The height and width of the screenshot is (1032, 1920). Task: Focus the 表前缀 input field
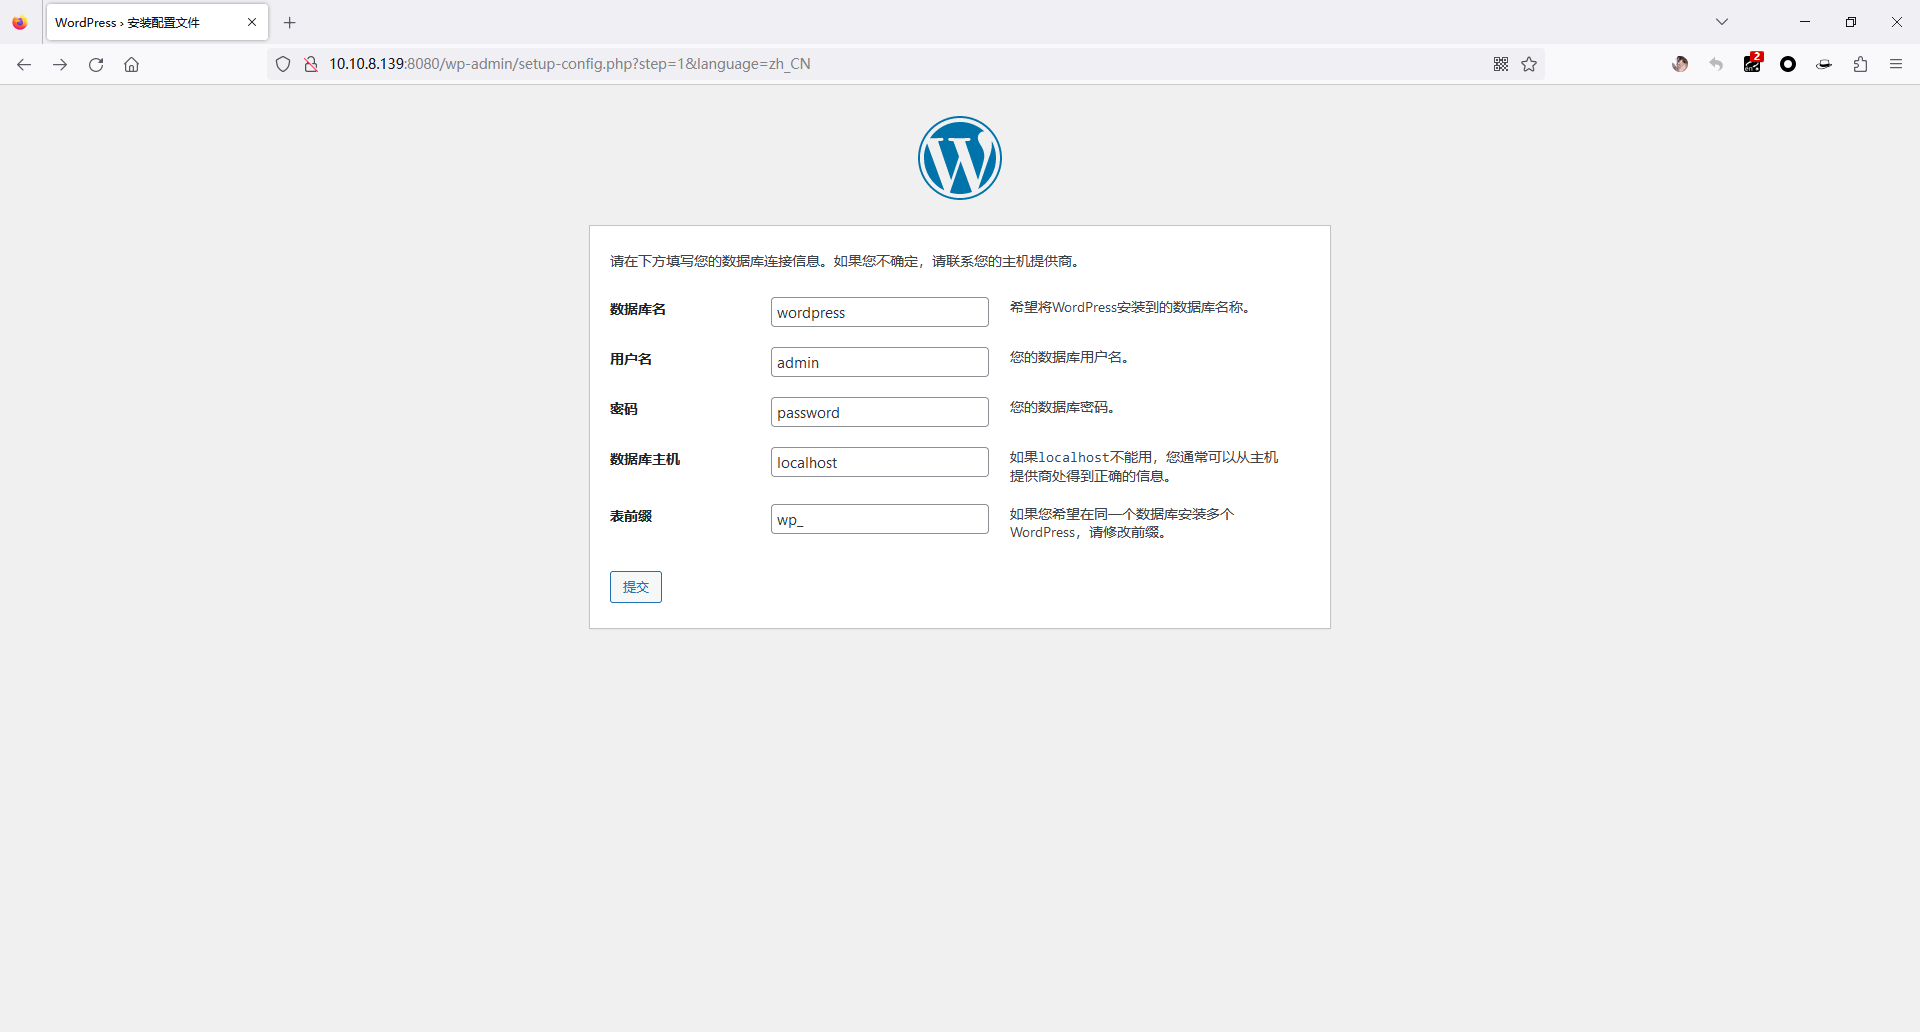tap(880, 519)
